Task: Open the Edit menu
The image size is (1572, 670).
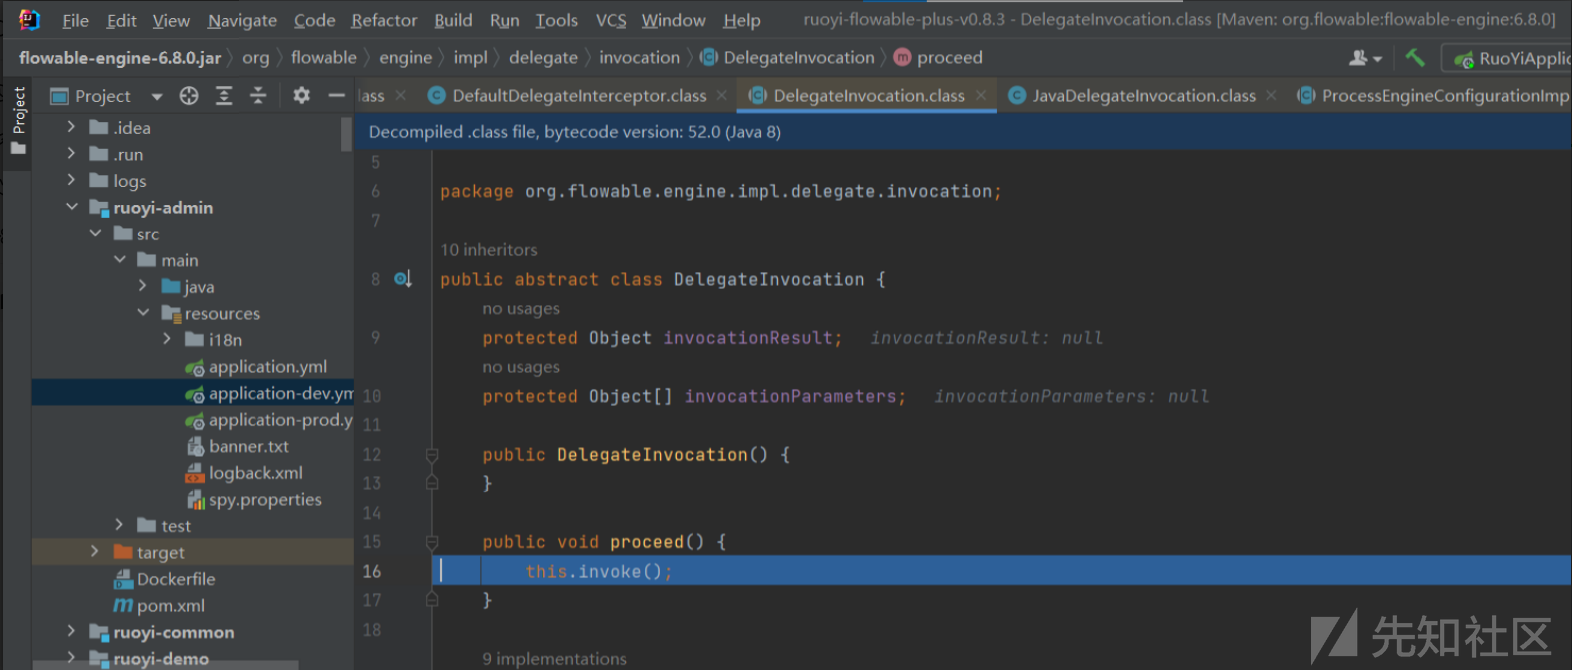Action: (122, 20)
